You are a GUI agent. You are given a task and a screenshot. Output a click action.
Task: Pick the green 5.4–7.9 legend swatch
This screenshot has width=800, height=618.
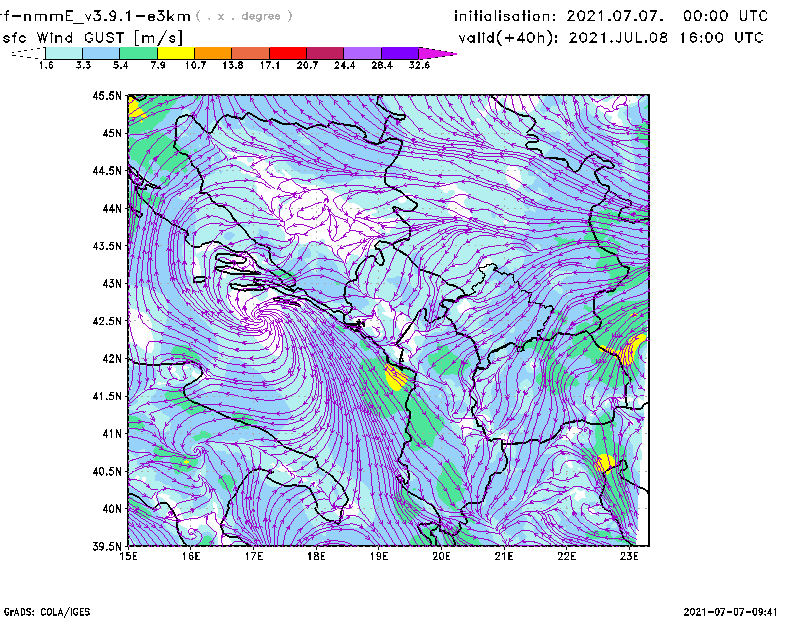pos(138,53)
